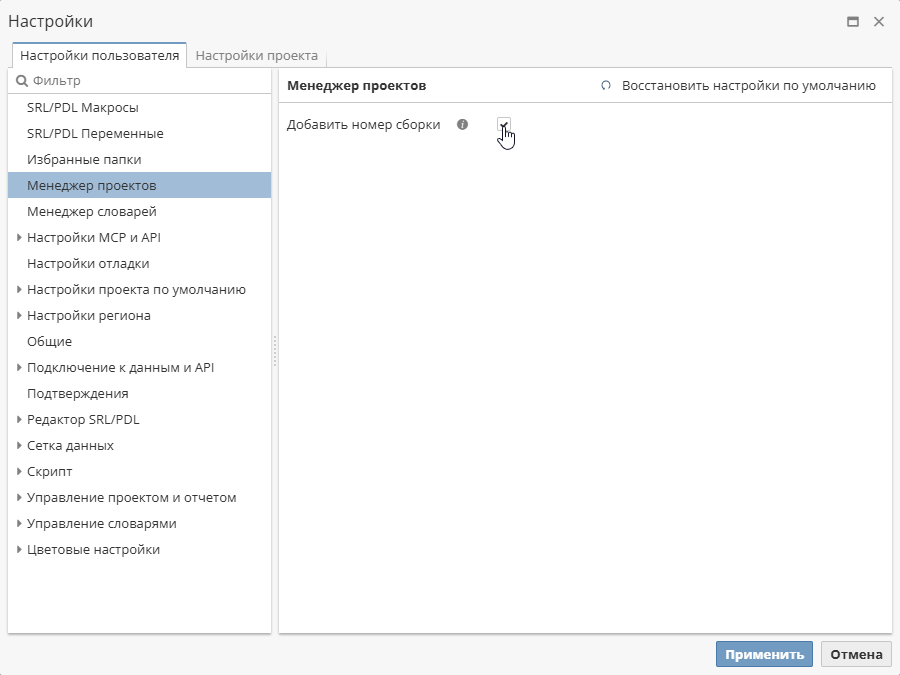Click Восстановить настройки по умолчанию link
The width and height of the screenshot is (900, 675).
(x=748, y=86)
